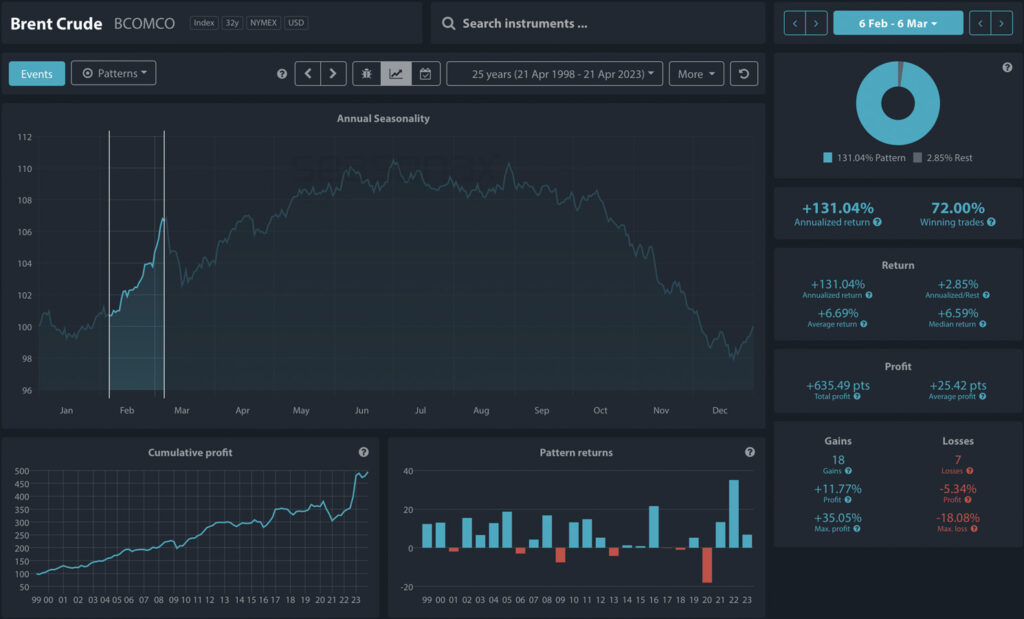Click the Search instruments input field
The height and width of the screenshot is (619, 1024).
click(600, 23)
